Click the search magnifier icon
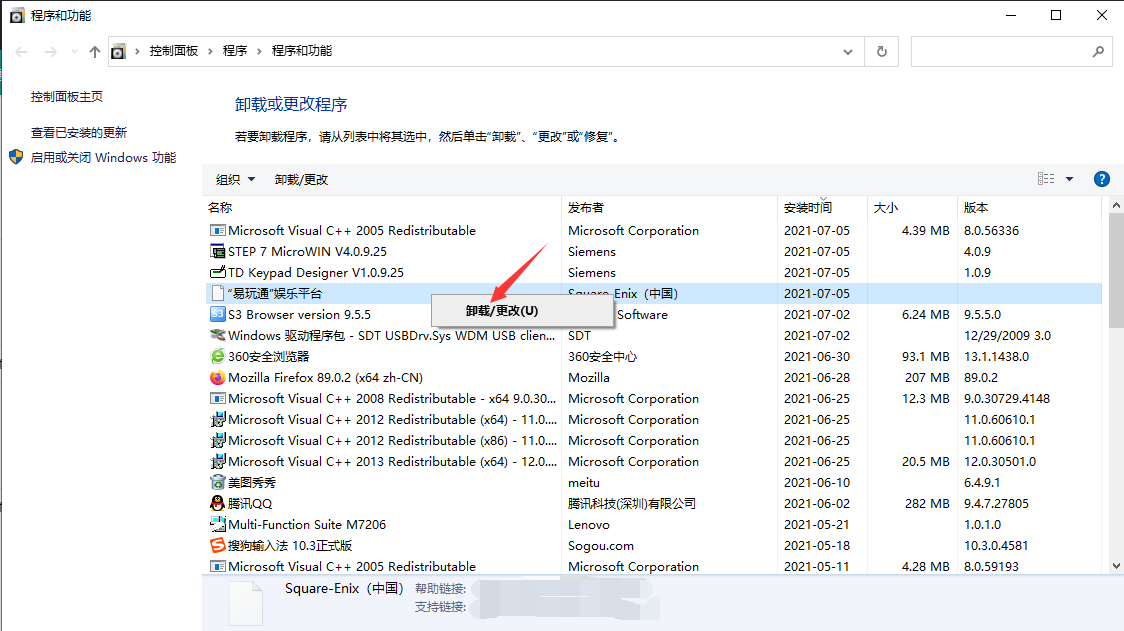Image resolution: width=1124 pixels, height=631 pixels. point(1098,52)
